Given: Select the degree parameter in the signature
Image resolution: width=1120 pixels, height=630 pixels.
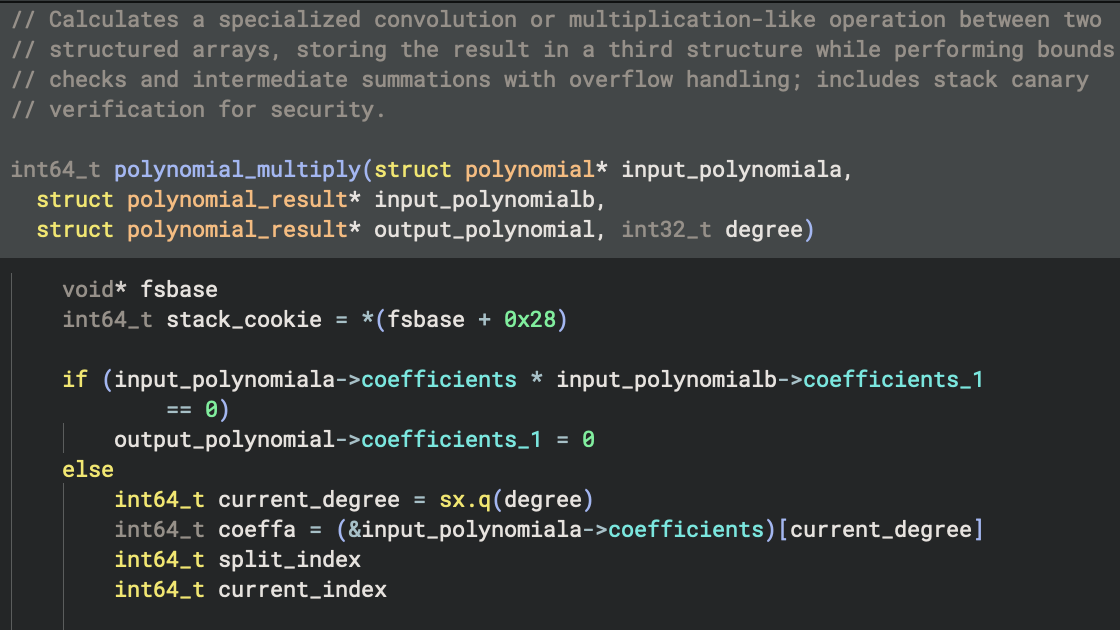Looking at the screenshot, I should tap(764, 230).
